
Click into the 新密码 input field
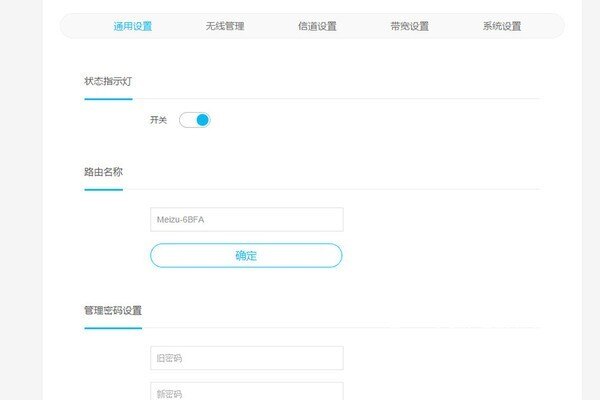246,392
